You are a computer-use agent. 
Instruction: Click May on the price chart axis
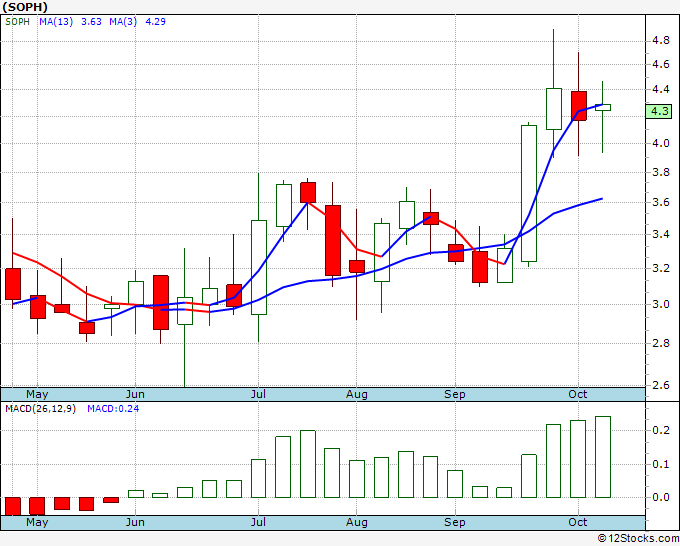coord(37,395)
